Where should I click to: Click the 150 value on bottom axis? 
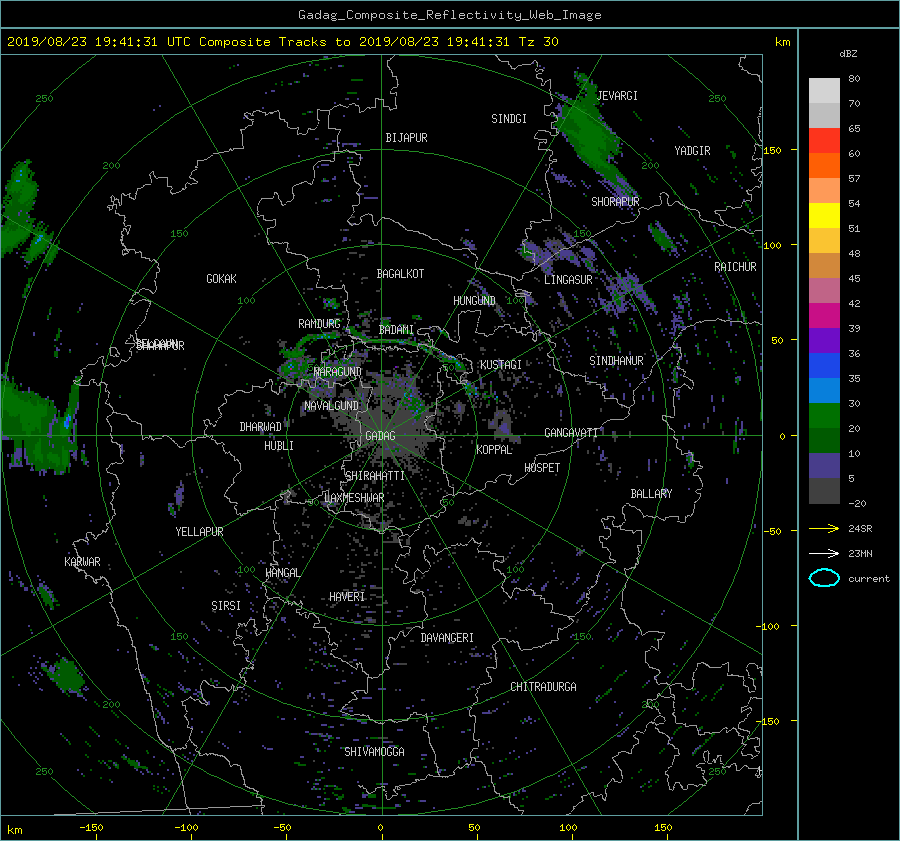(x=663, y=828)
